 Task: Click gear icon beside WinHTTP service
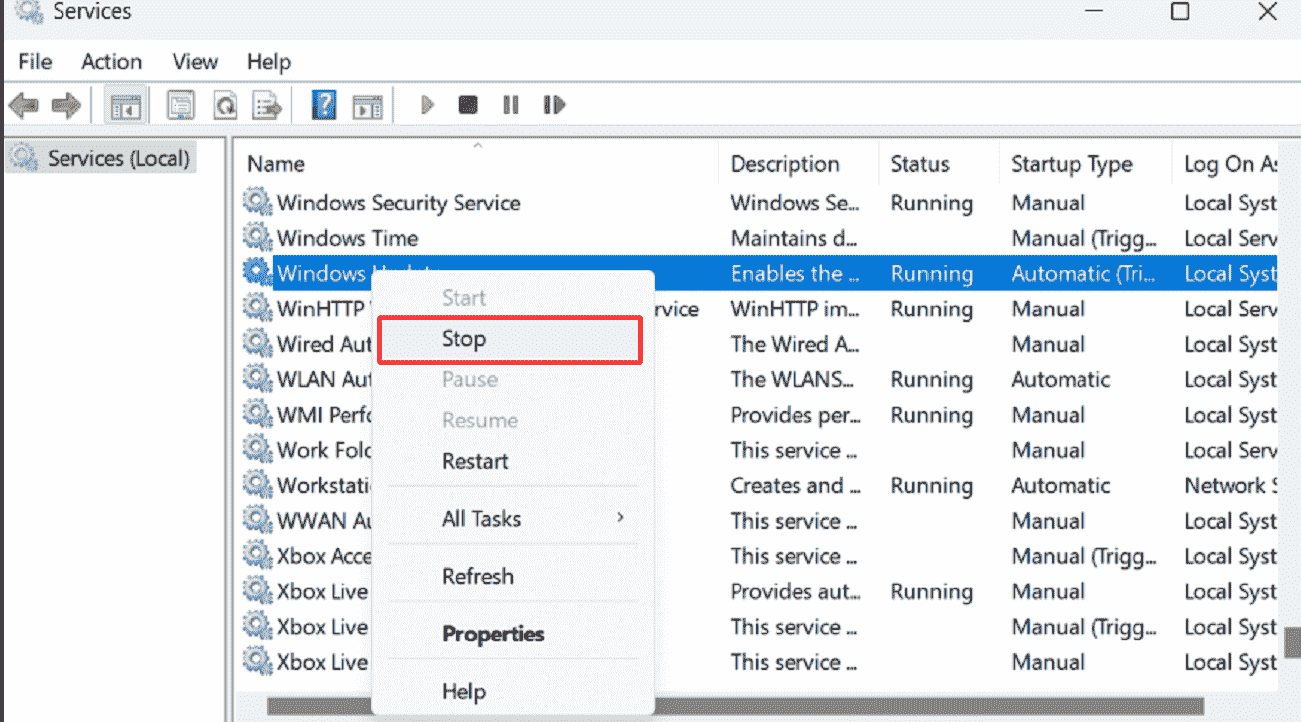[x=258, y=309]
